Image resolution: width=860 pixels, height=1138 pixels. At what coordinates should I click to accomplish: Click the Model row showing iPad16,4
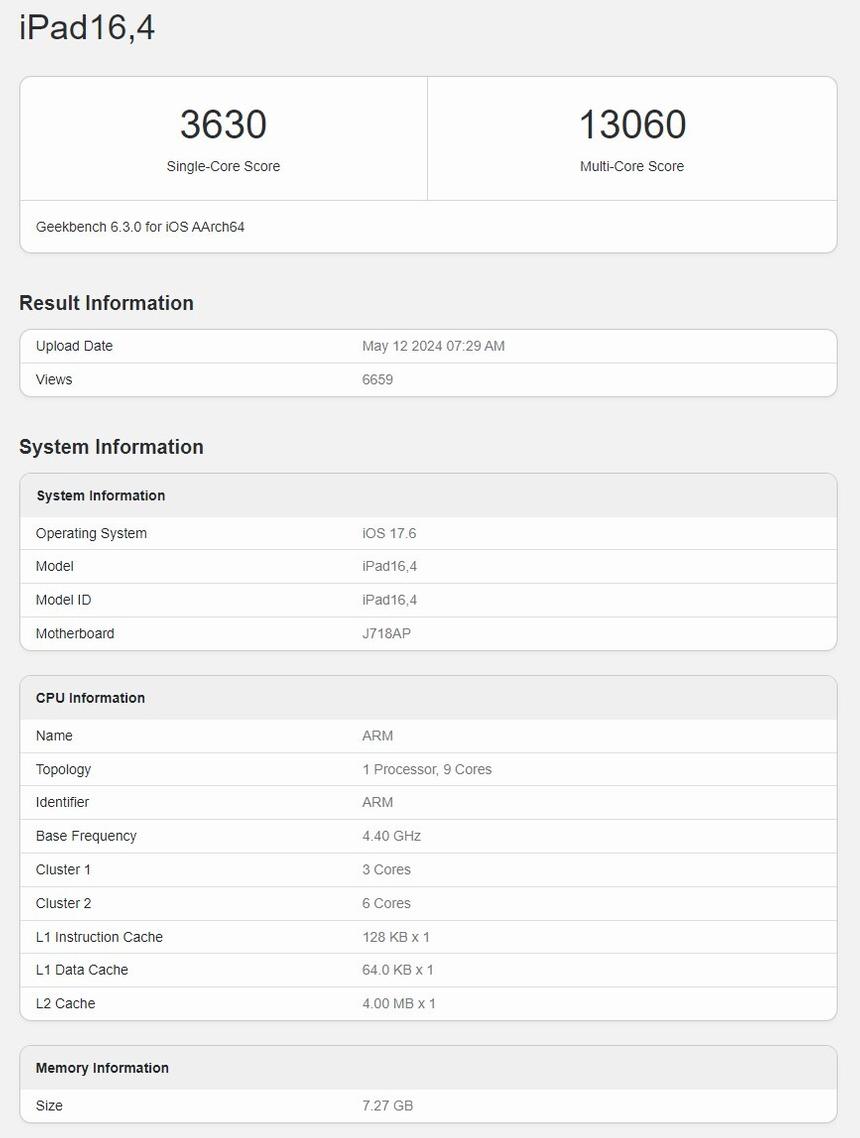(x=430, y=566)
